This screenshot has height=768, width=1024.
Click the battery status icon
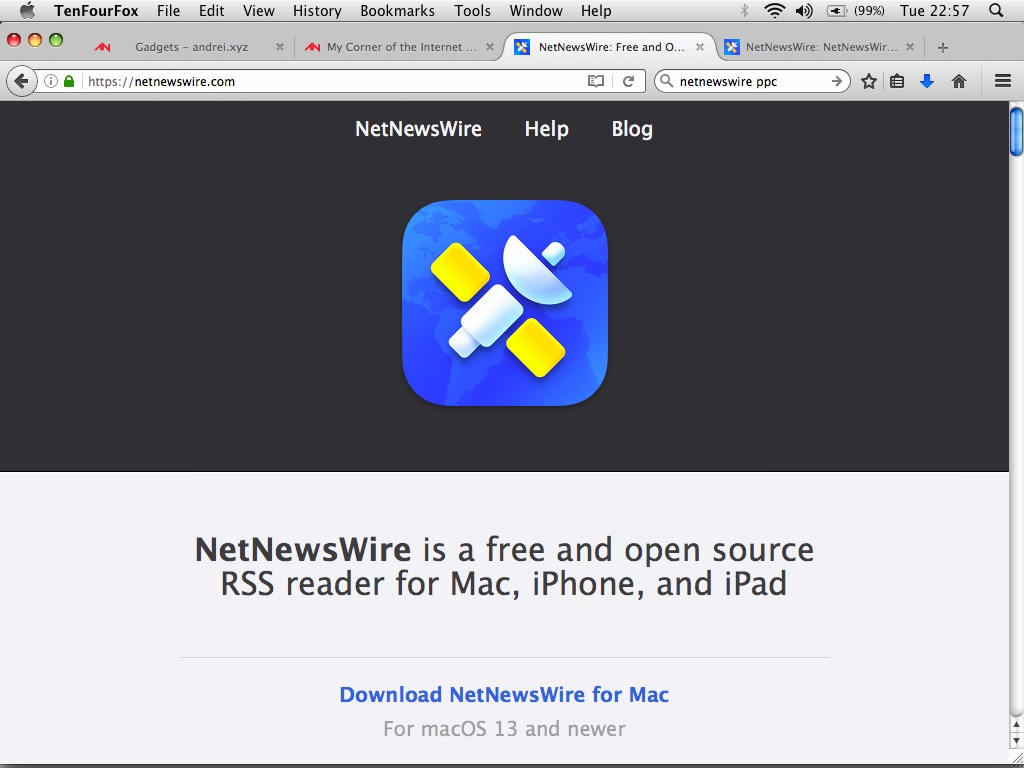[837, 10]
